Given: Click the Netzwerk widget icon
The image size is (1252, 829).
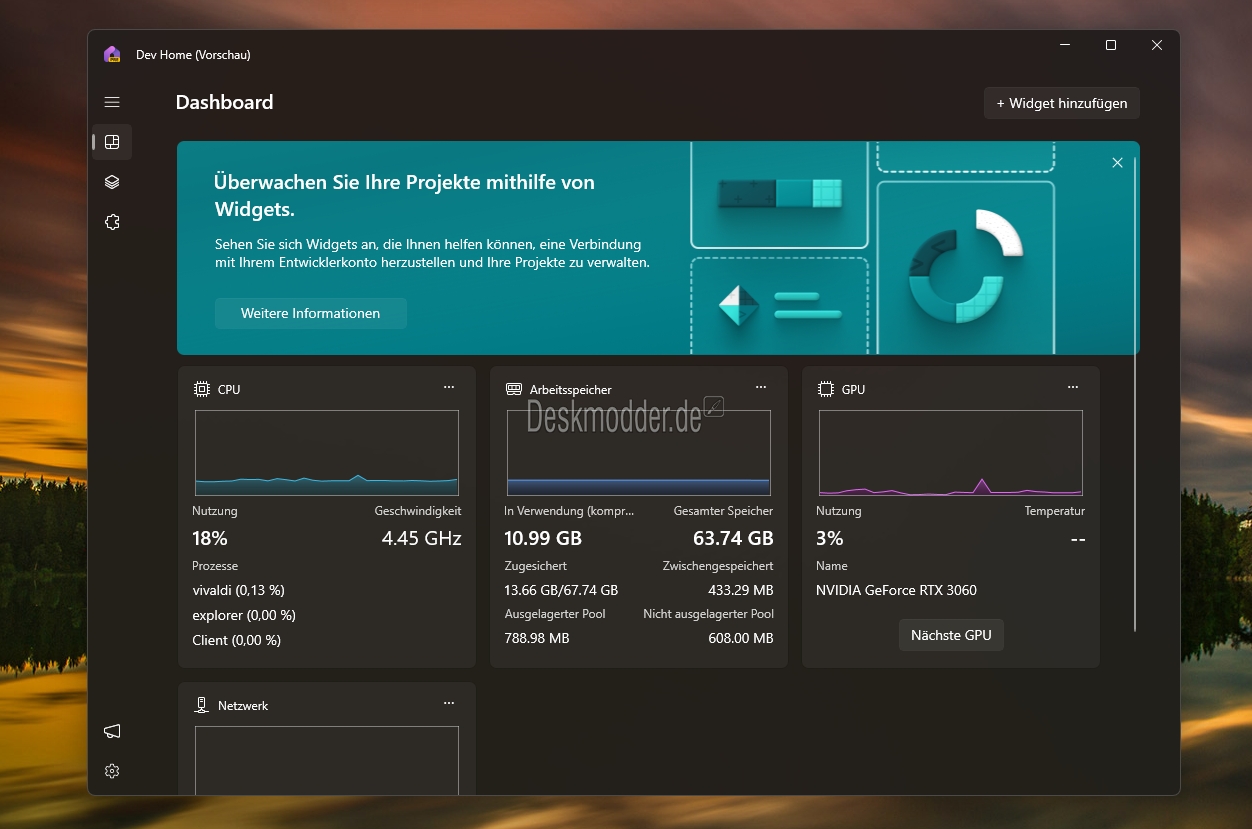Looking at the screenshot, I should click(x=202, y=705).
